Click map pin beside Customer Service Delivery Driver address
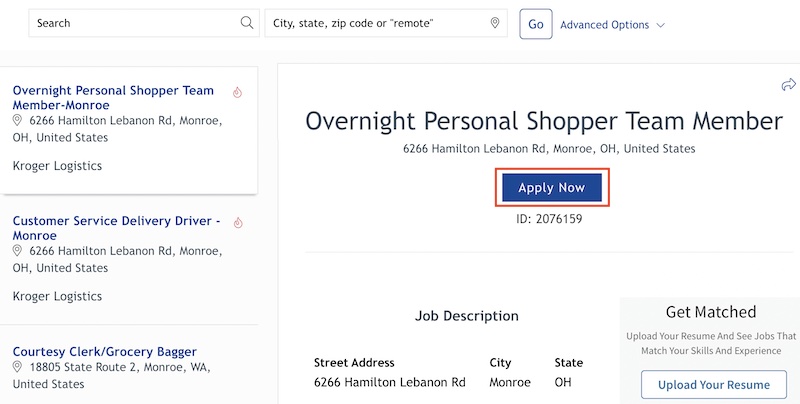 pyautogui.click(x=17, y=250)
